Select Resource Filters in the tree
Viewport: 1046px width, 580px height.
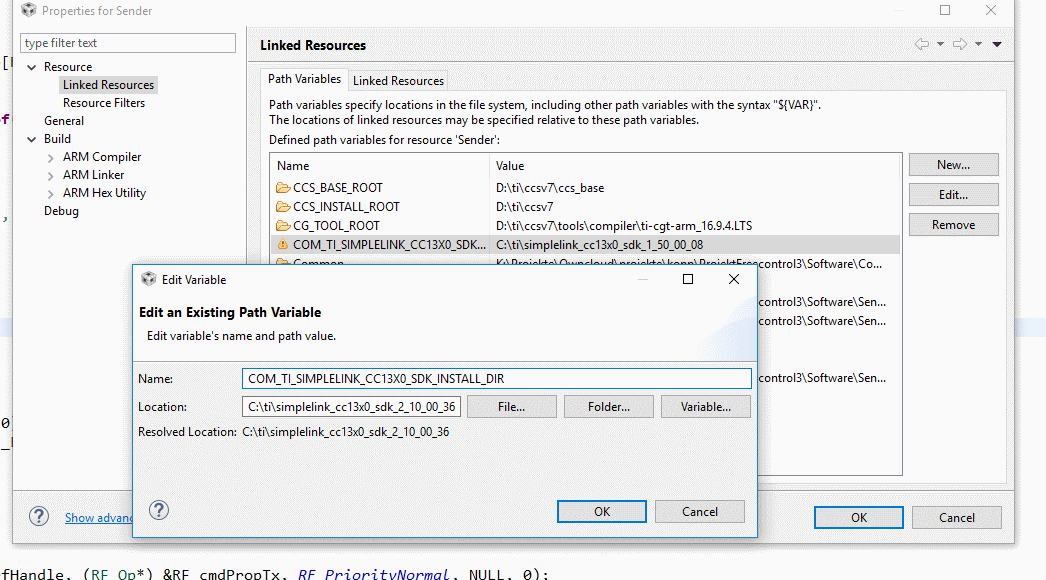(104, 103)
